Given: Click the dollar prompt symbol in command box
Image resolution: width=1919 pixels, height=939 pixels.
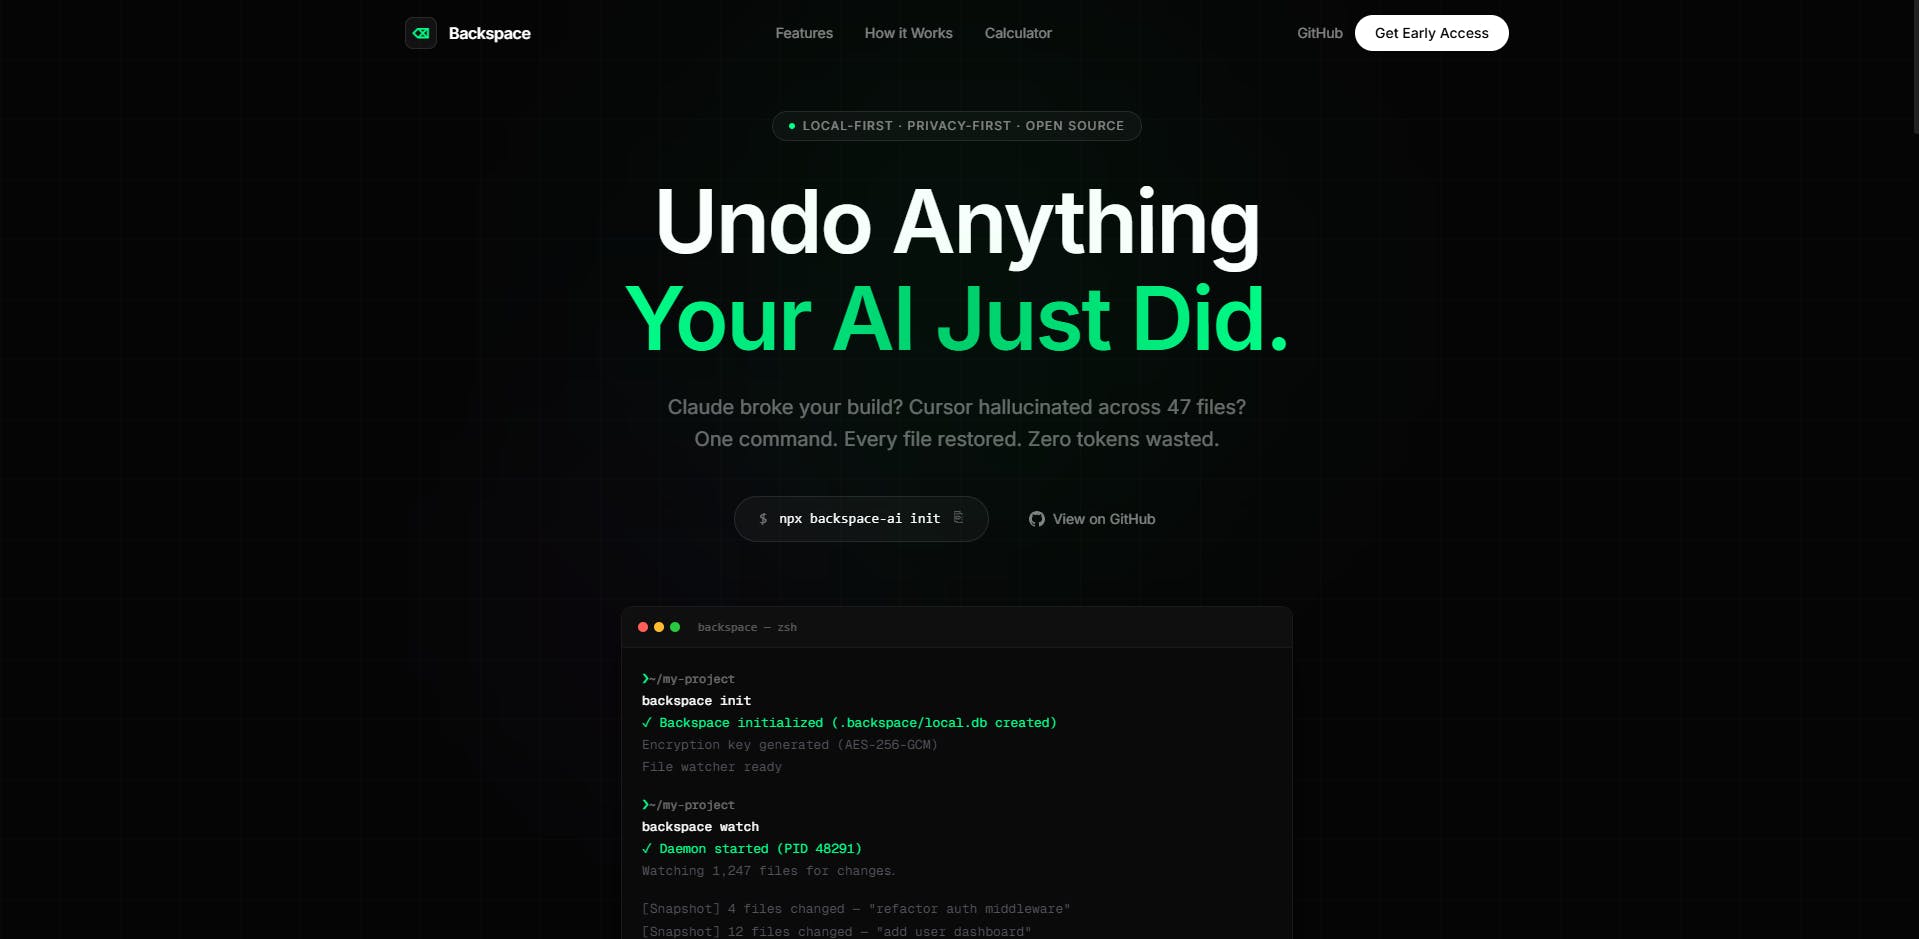Looking at the screenshot, I should tap(763, 519).
